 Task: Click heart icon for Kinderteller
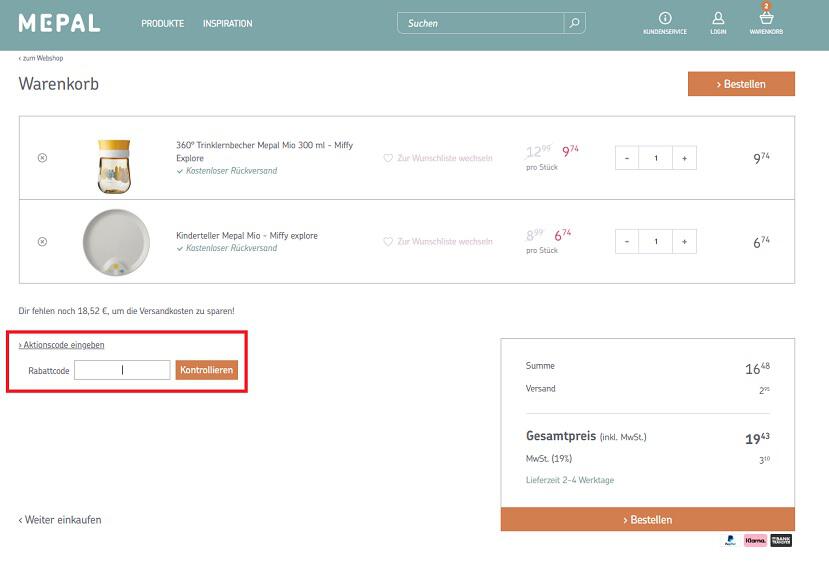[x=388, y=242]
